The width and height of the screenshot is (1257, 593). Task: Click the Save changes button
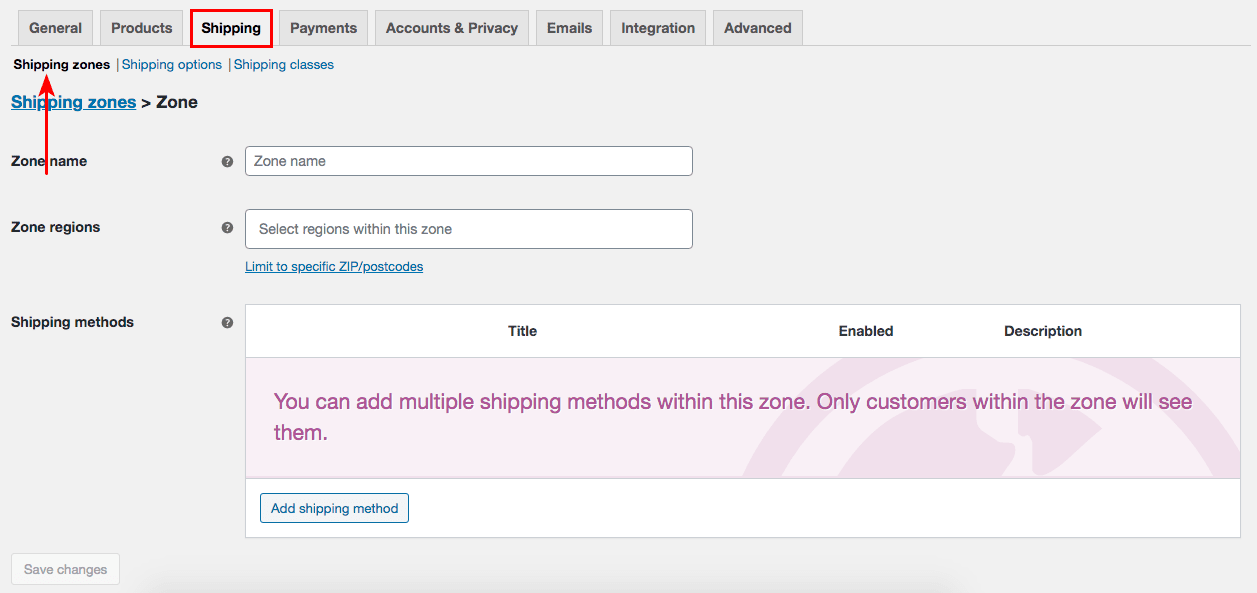[x=65, y=569]
